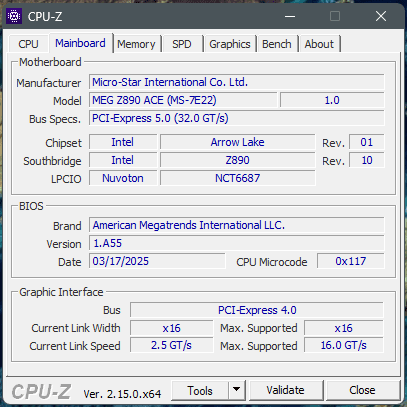Select the Mainboard tab
Screen dimensions: 407x407
(x=80, y=43)
